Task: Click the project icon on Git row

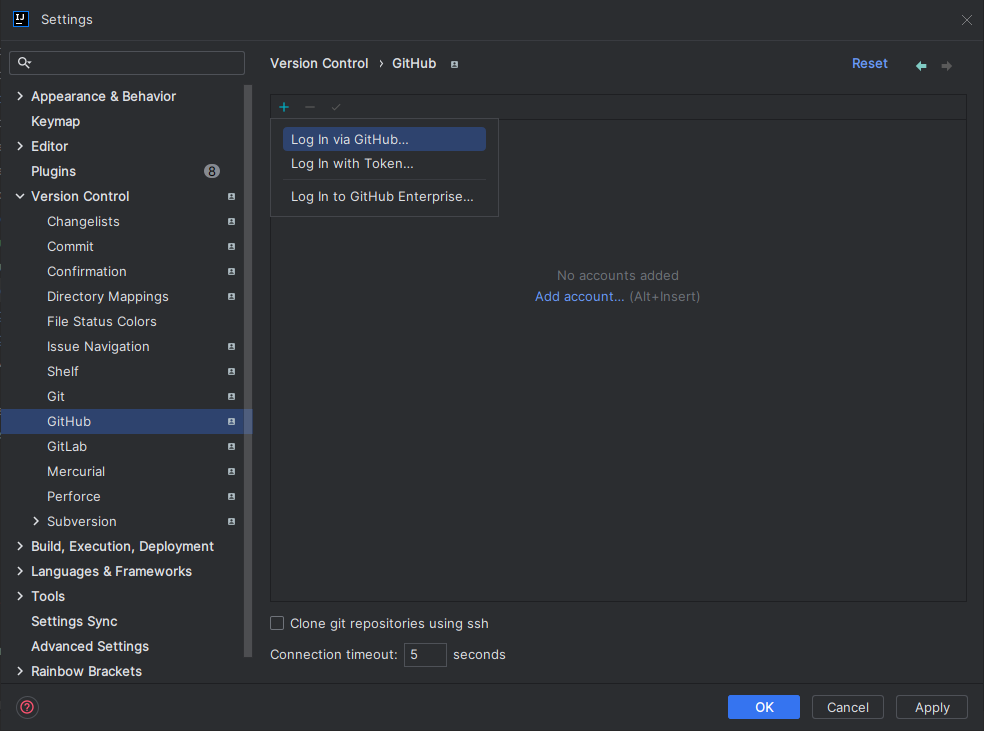Action: click(x=232, y=397)
